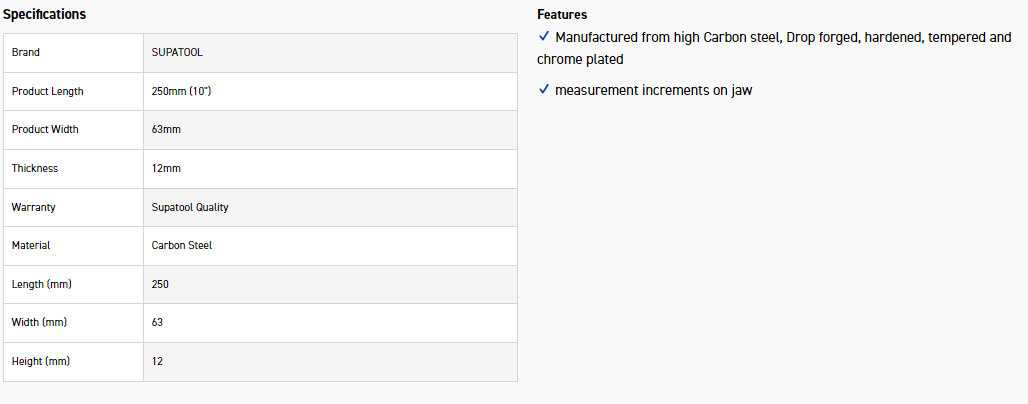Select the SUPATOOL brand value
Image resolution: width=1028 pixels, height=404 pixels.
tap(177, 52)
